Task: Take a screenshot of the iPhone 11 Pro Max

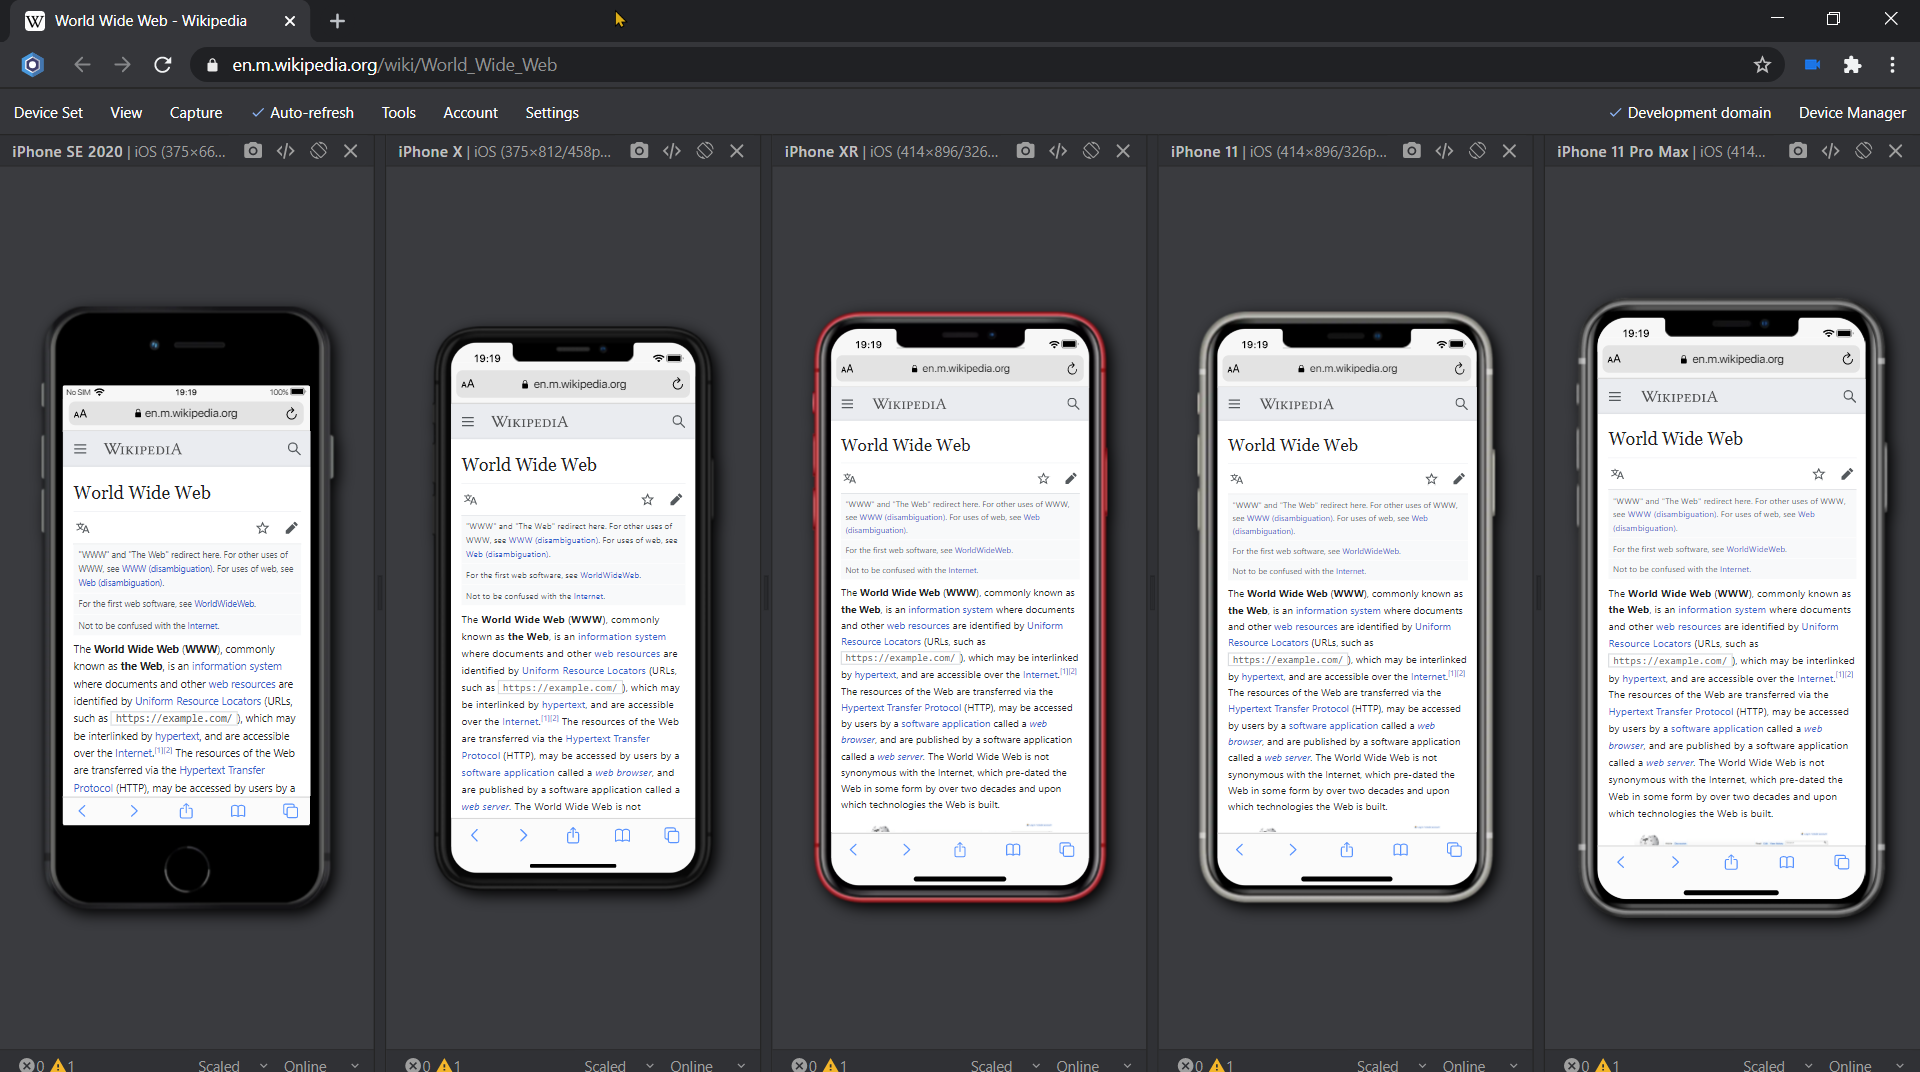Action: click(1797, 150)
